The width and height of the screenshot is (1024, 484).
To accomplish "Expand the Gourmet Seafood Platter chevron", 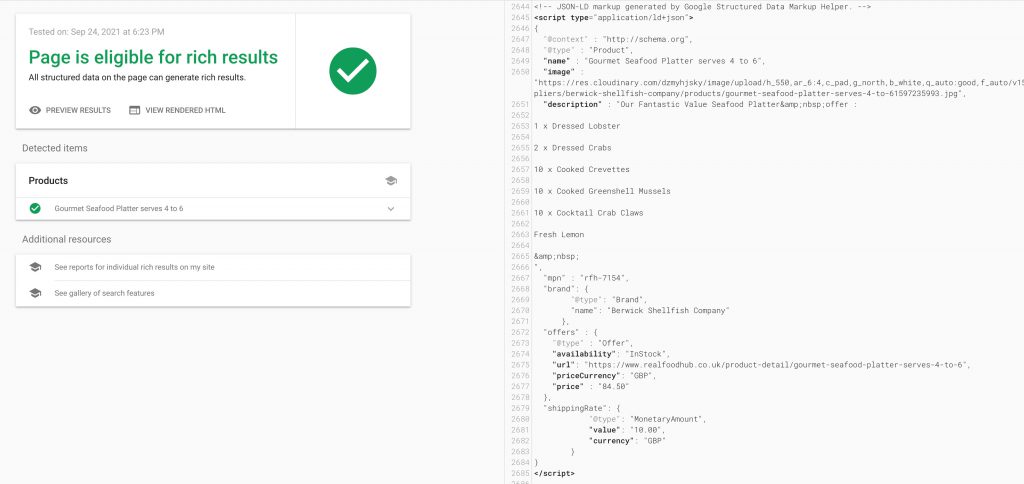I will 391,209.
